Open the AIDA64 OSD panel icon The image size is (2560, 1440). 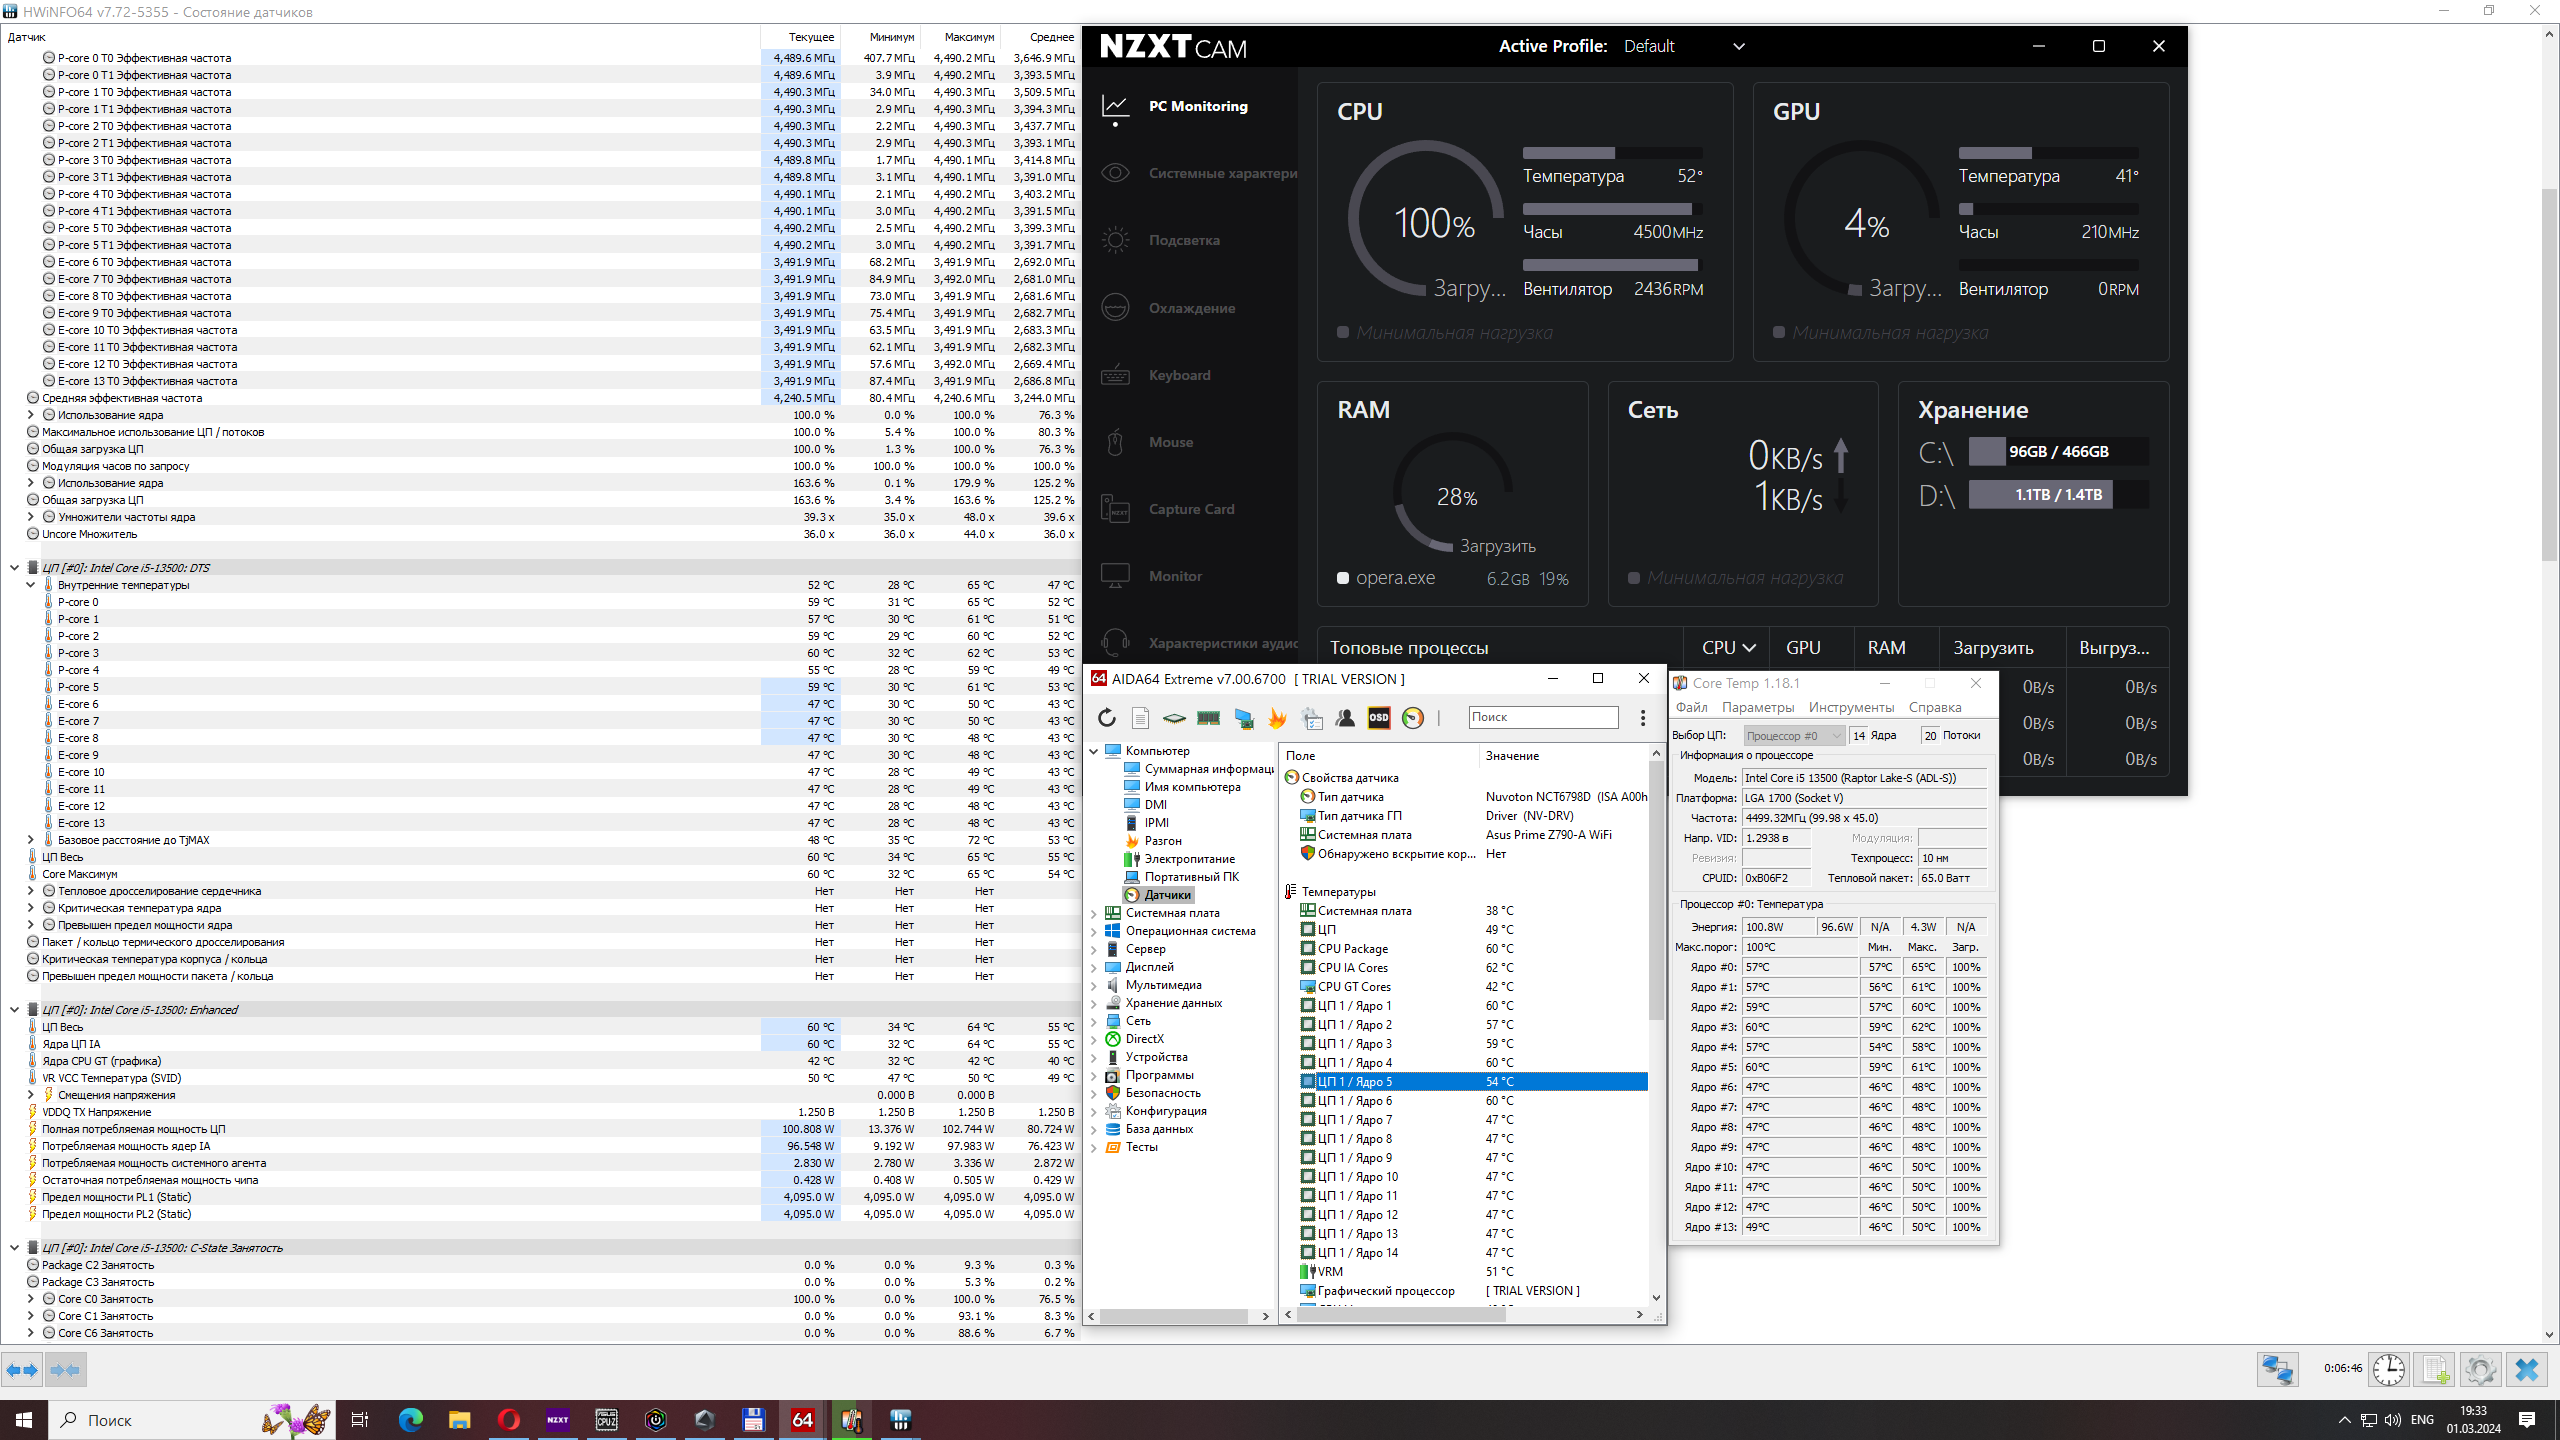(1379, 718)
